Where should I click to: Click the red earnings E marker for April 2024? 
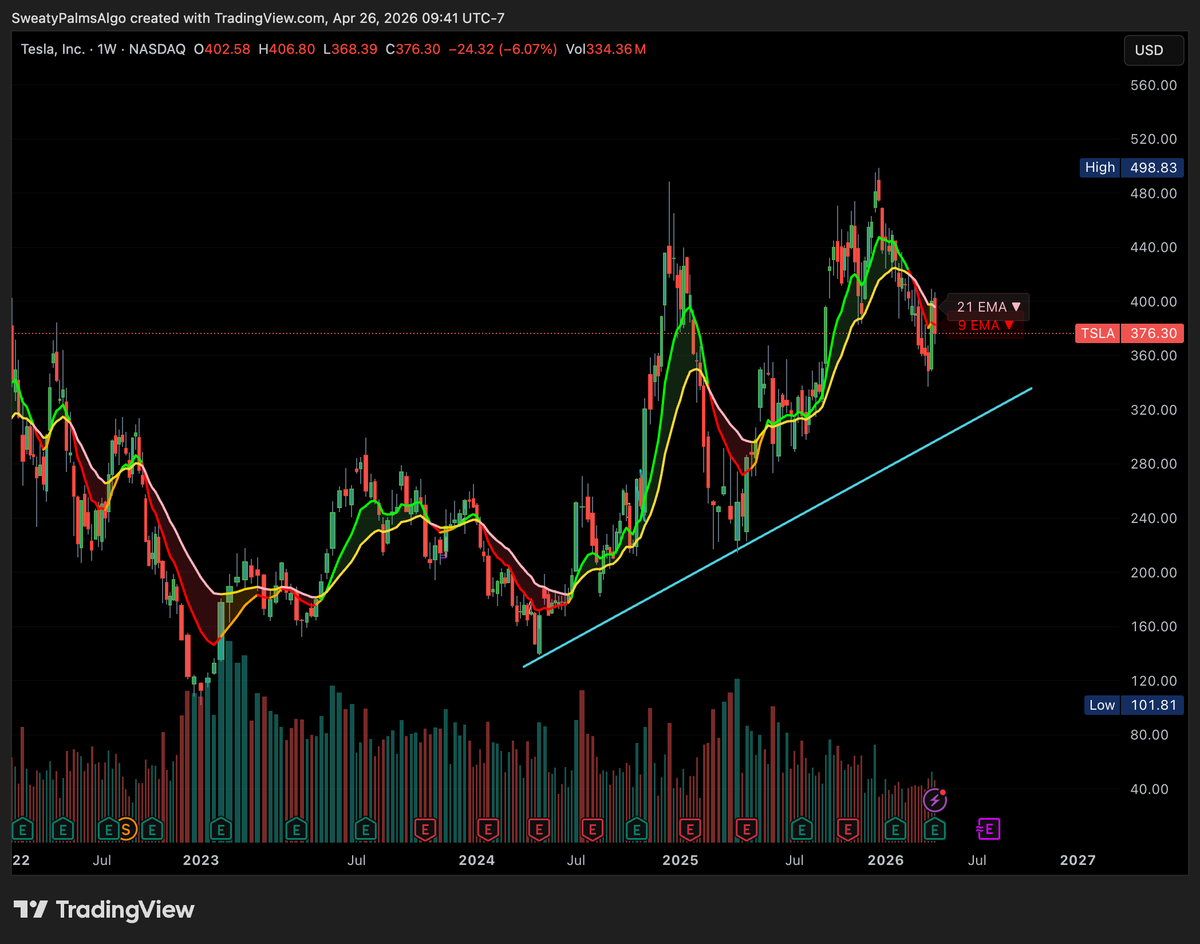(x=539, y=829)
